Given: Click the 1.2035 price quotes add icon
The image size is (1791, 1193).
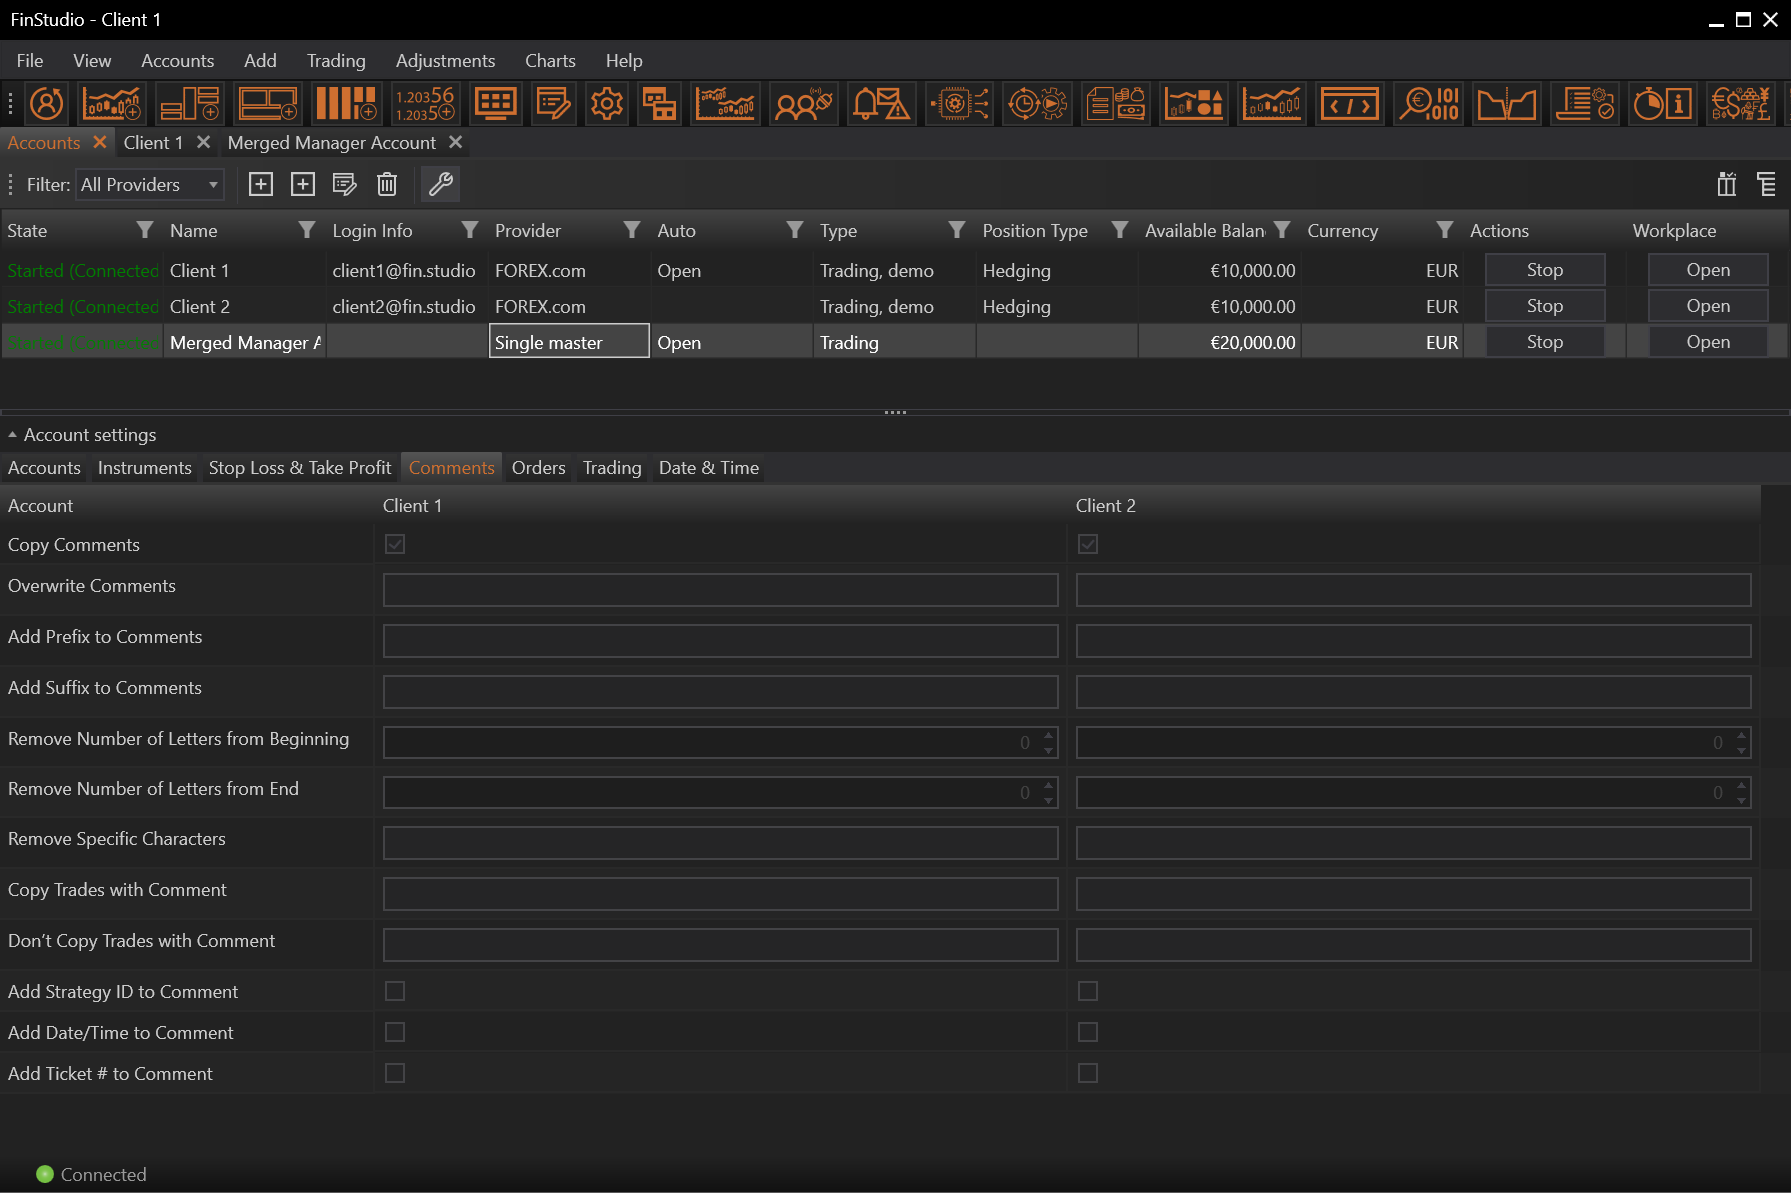Looking at the screenshot, I should (x=425, y=103).
